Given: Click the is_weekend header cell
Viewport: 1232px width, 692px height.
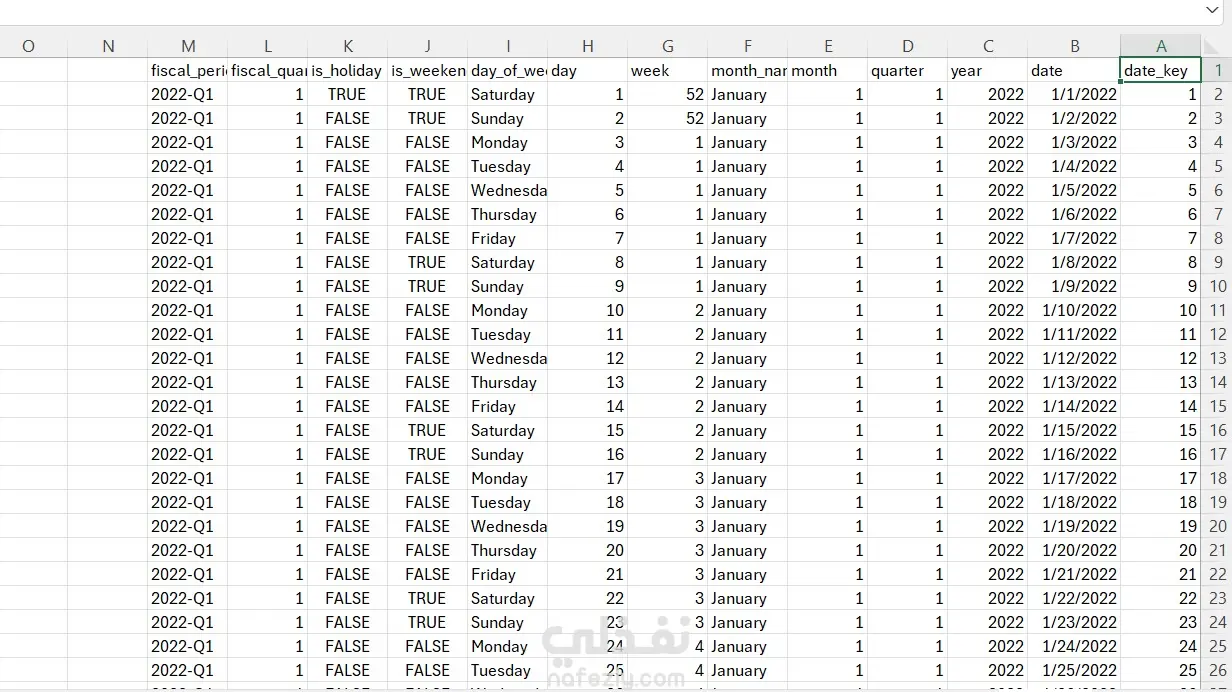Looking at the screenshot, I should pyautogui.click(x=428, y=70).
